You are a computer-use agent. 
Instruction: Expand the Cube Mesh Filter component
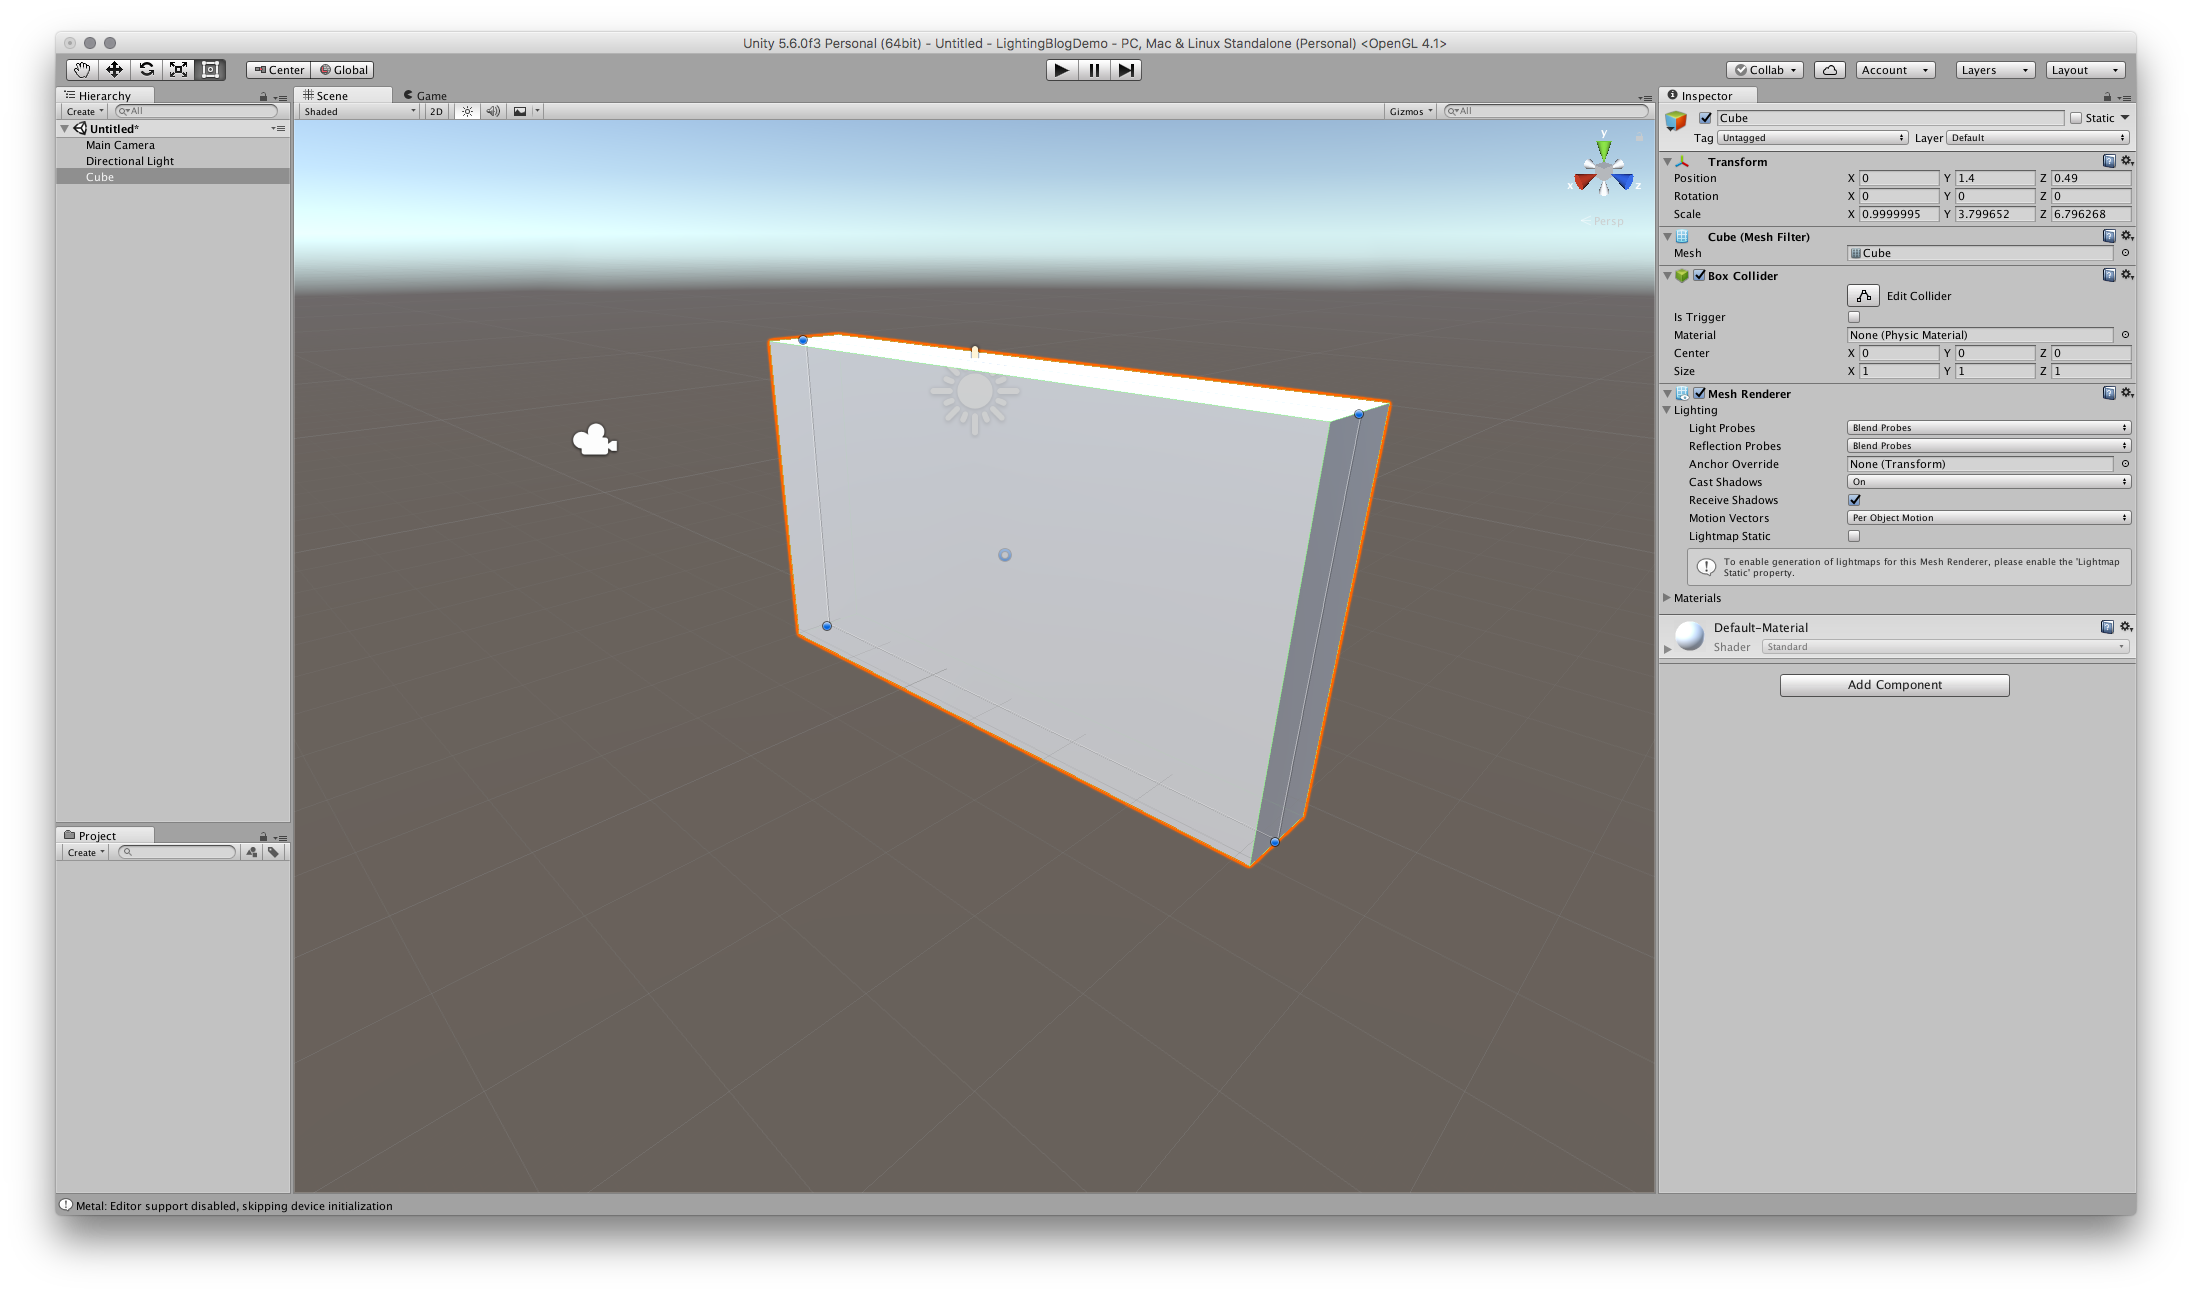pos(1669,236)
